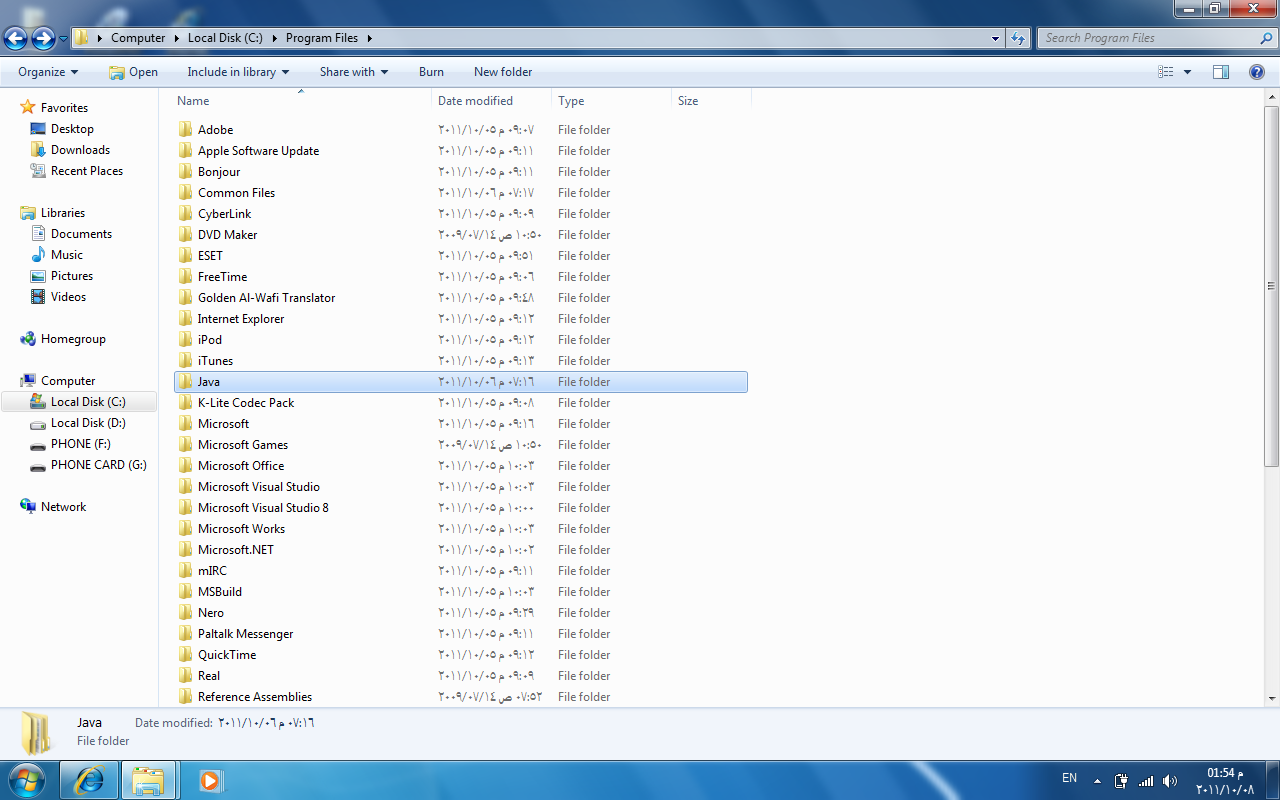
Task: Select the CyberLink folder icon
Action: [x=185, y=213]
